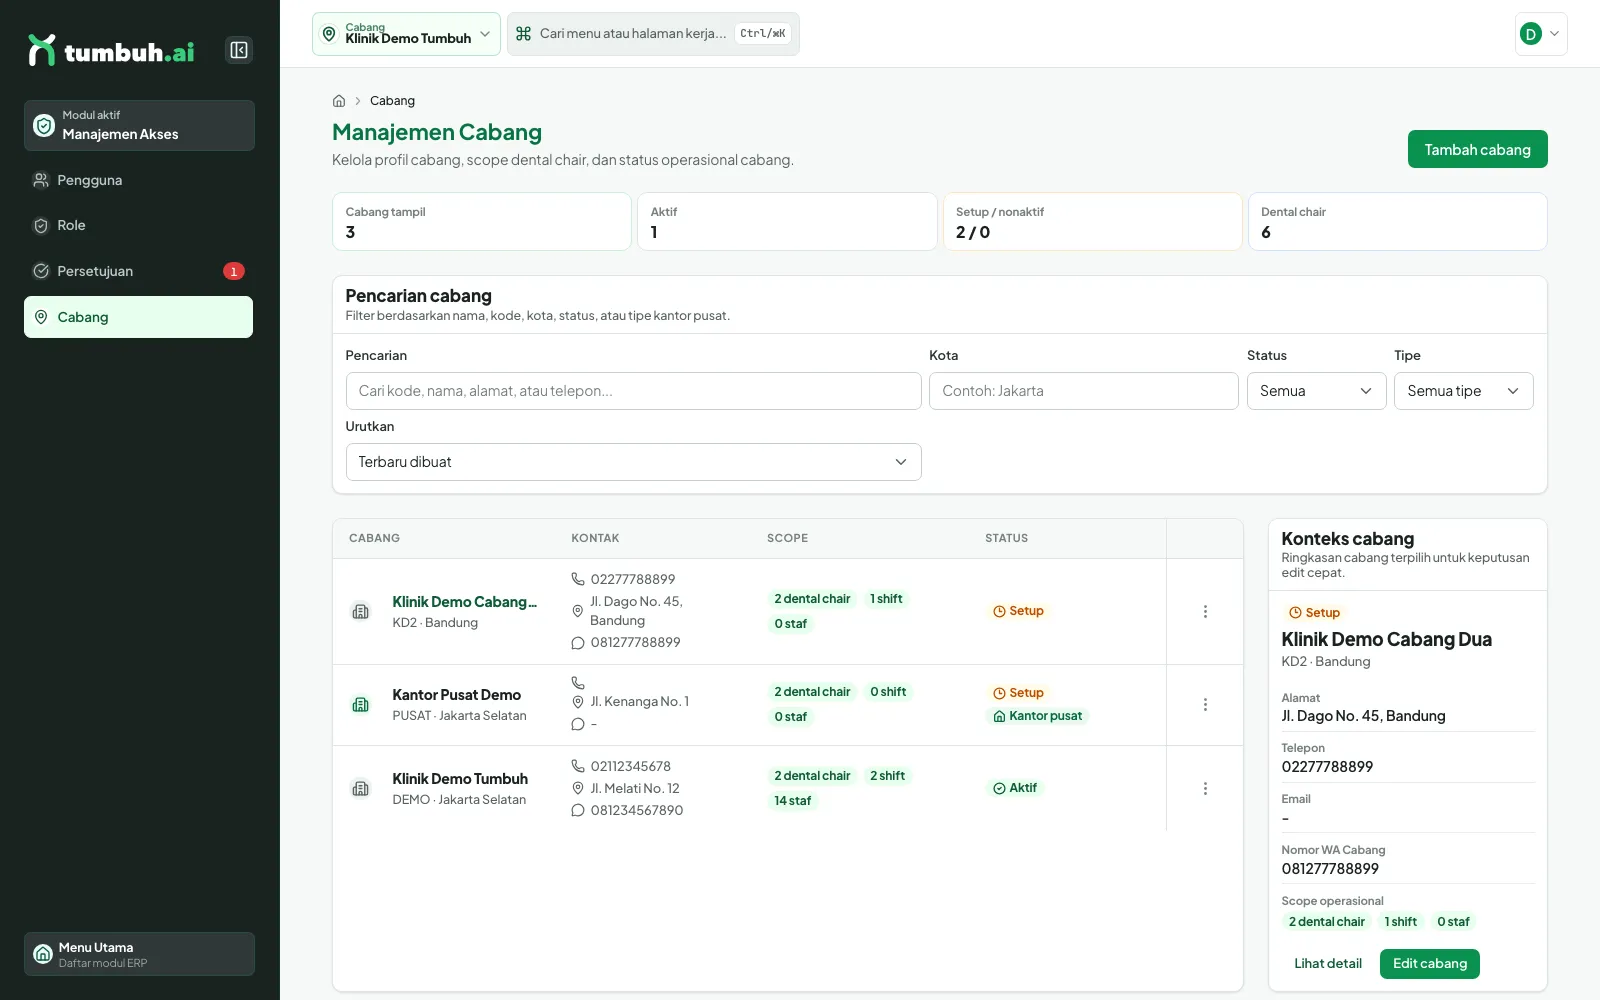This screenshot has height=1000, width=1600.
Task: Click building icon of KD2 Bandung branch
Action: (x=361, y=612)
